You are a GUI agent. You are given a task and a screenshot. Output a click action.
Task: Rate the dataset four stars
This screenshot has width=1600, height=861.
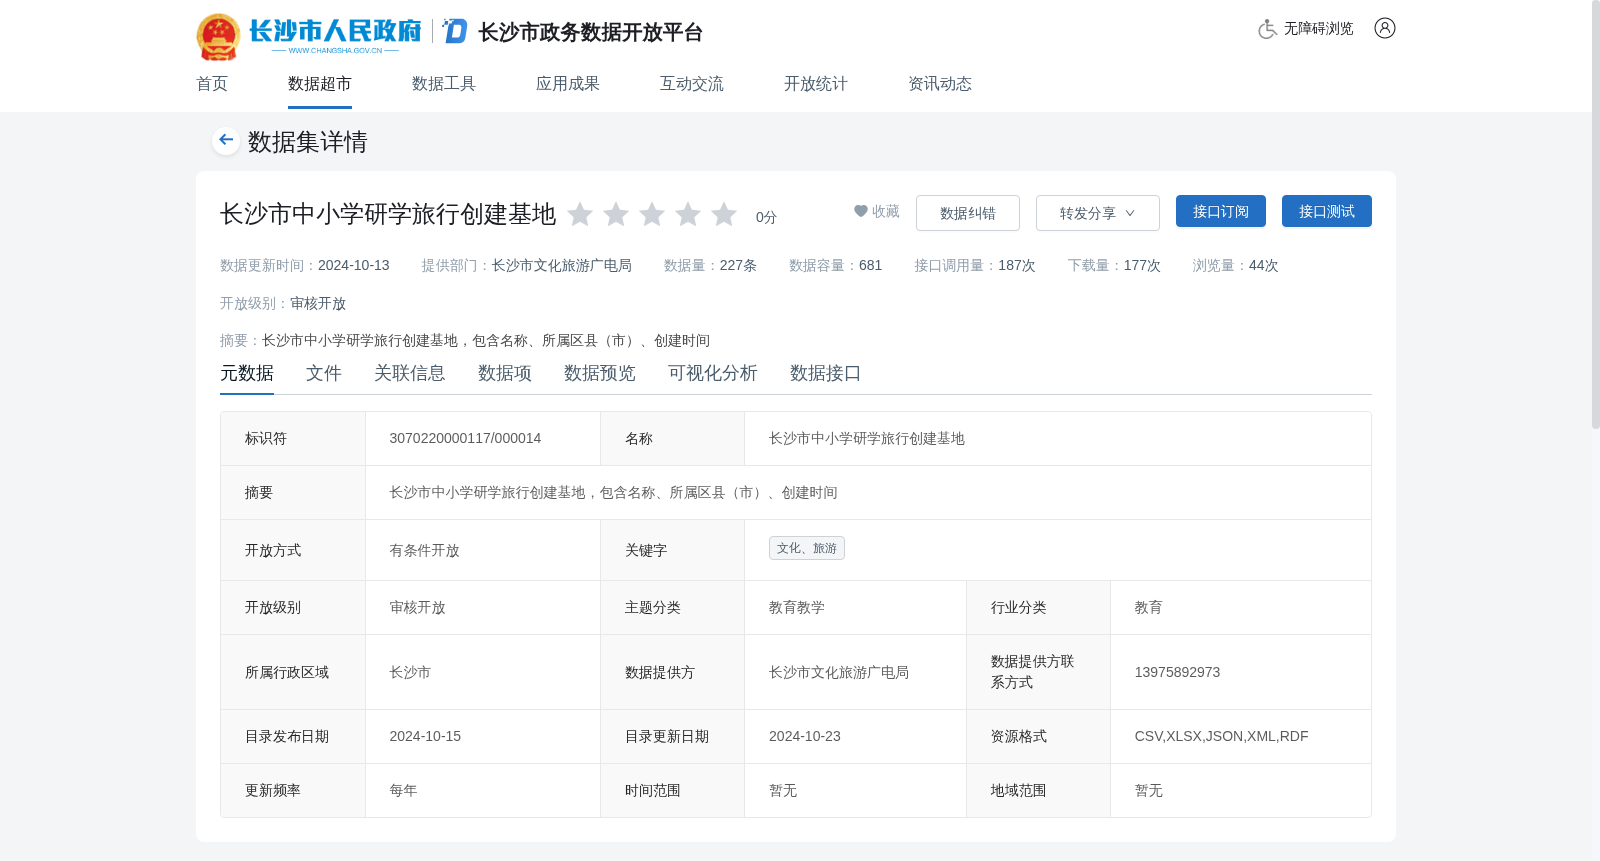pos(688,214)
